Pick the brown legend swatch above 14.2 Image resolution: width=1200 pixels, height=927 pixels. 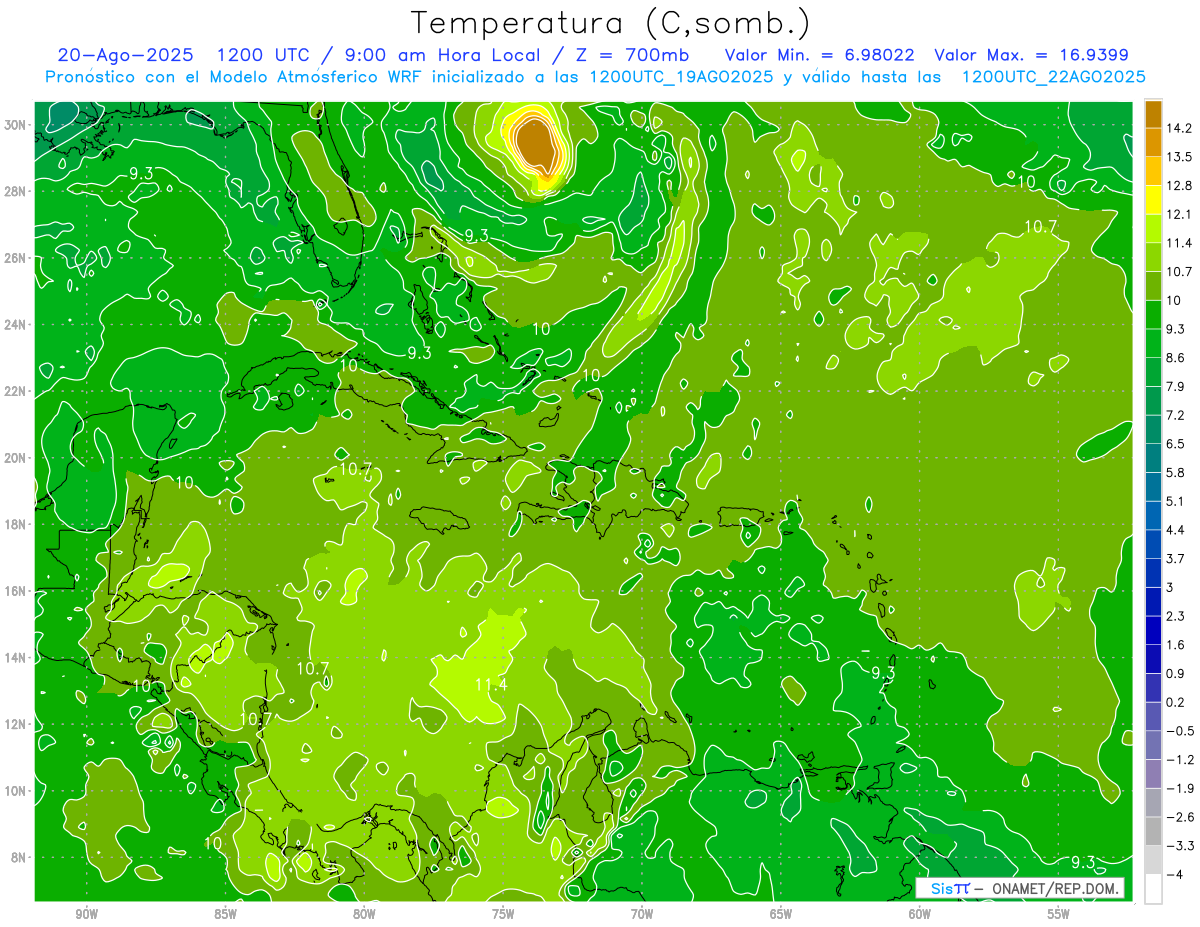pyautogui.click(x=1153, y=114)
